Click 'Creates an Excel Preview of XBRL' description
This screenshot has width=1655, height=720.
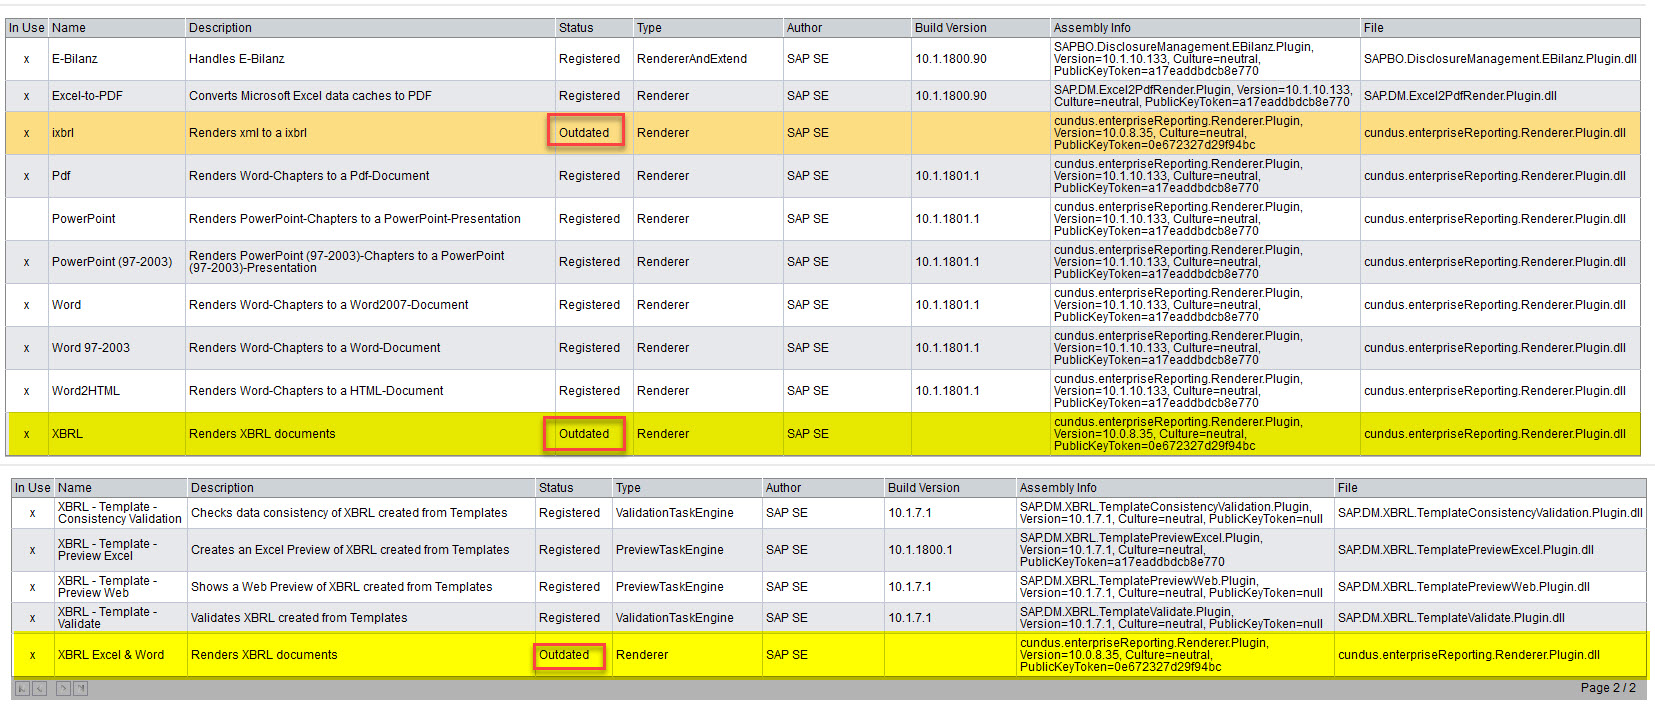point(350,550)
